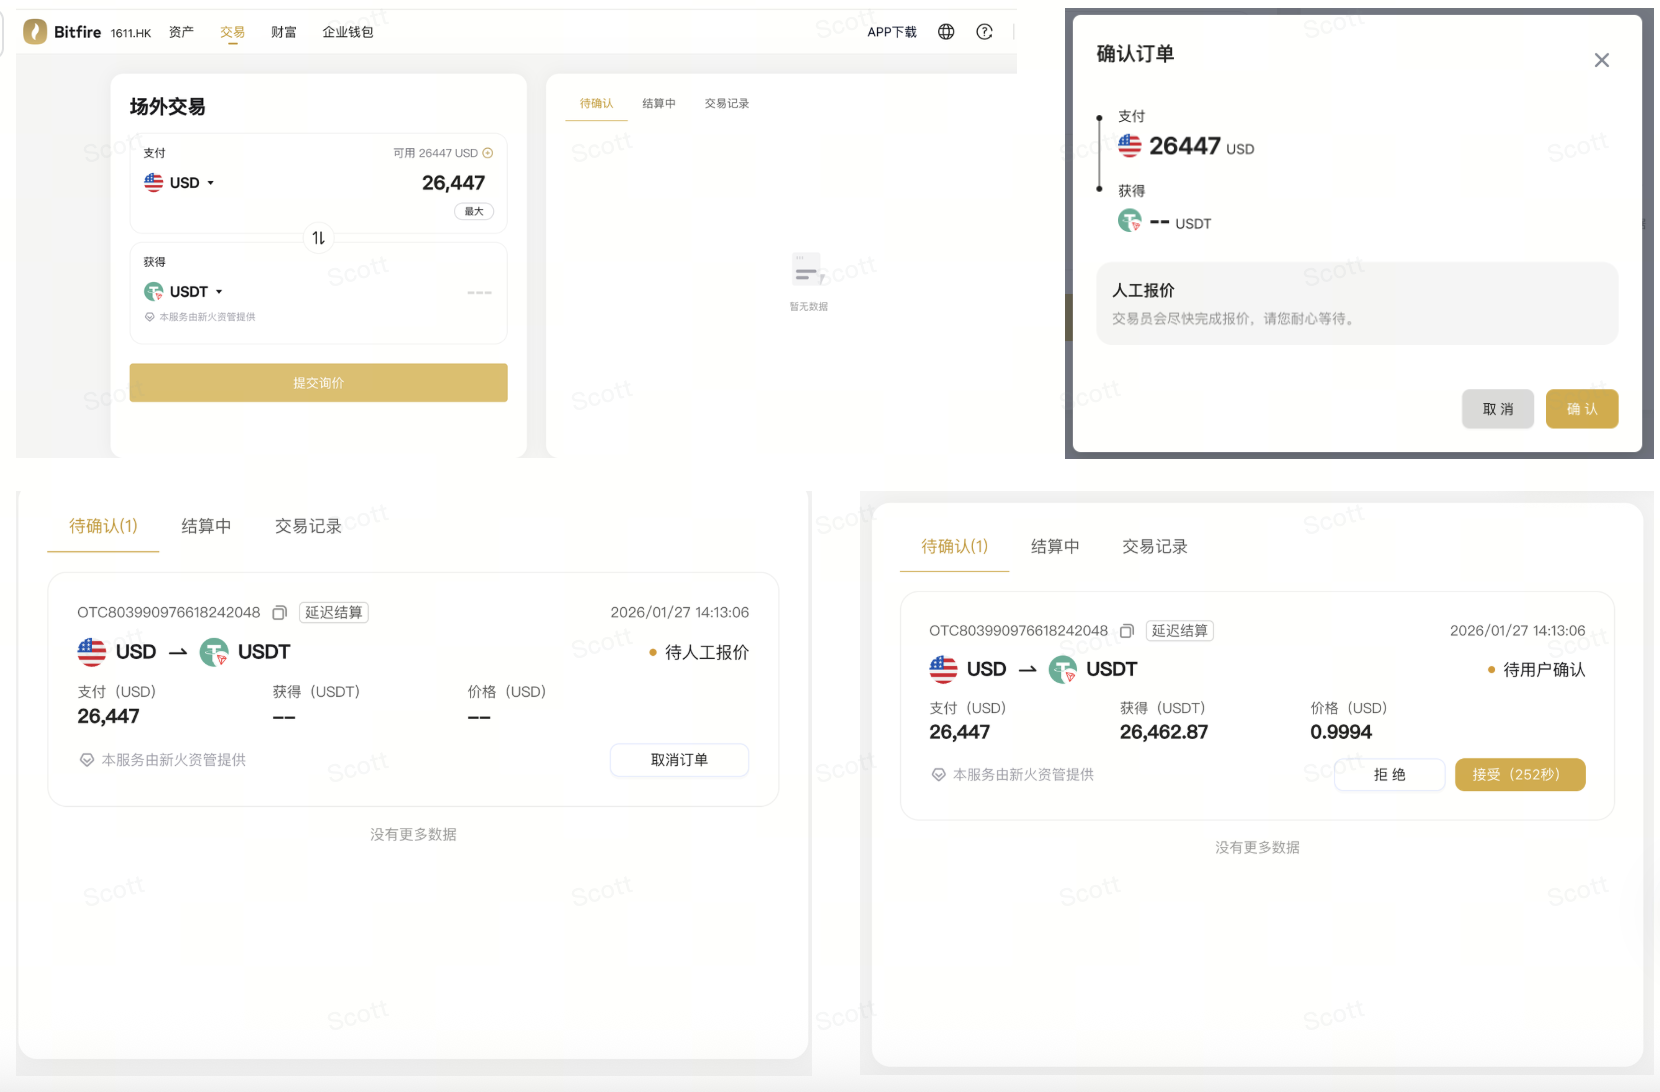
Task: Close the confirm order dialog
Action: tap(1601, 60)
